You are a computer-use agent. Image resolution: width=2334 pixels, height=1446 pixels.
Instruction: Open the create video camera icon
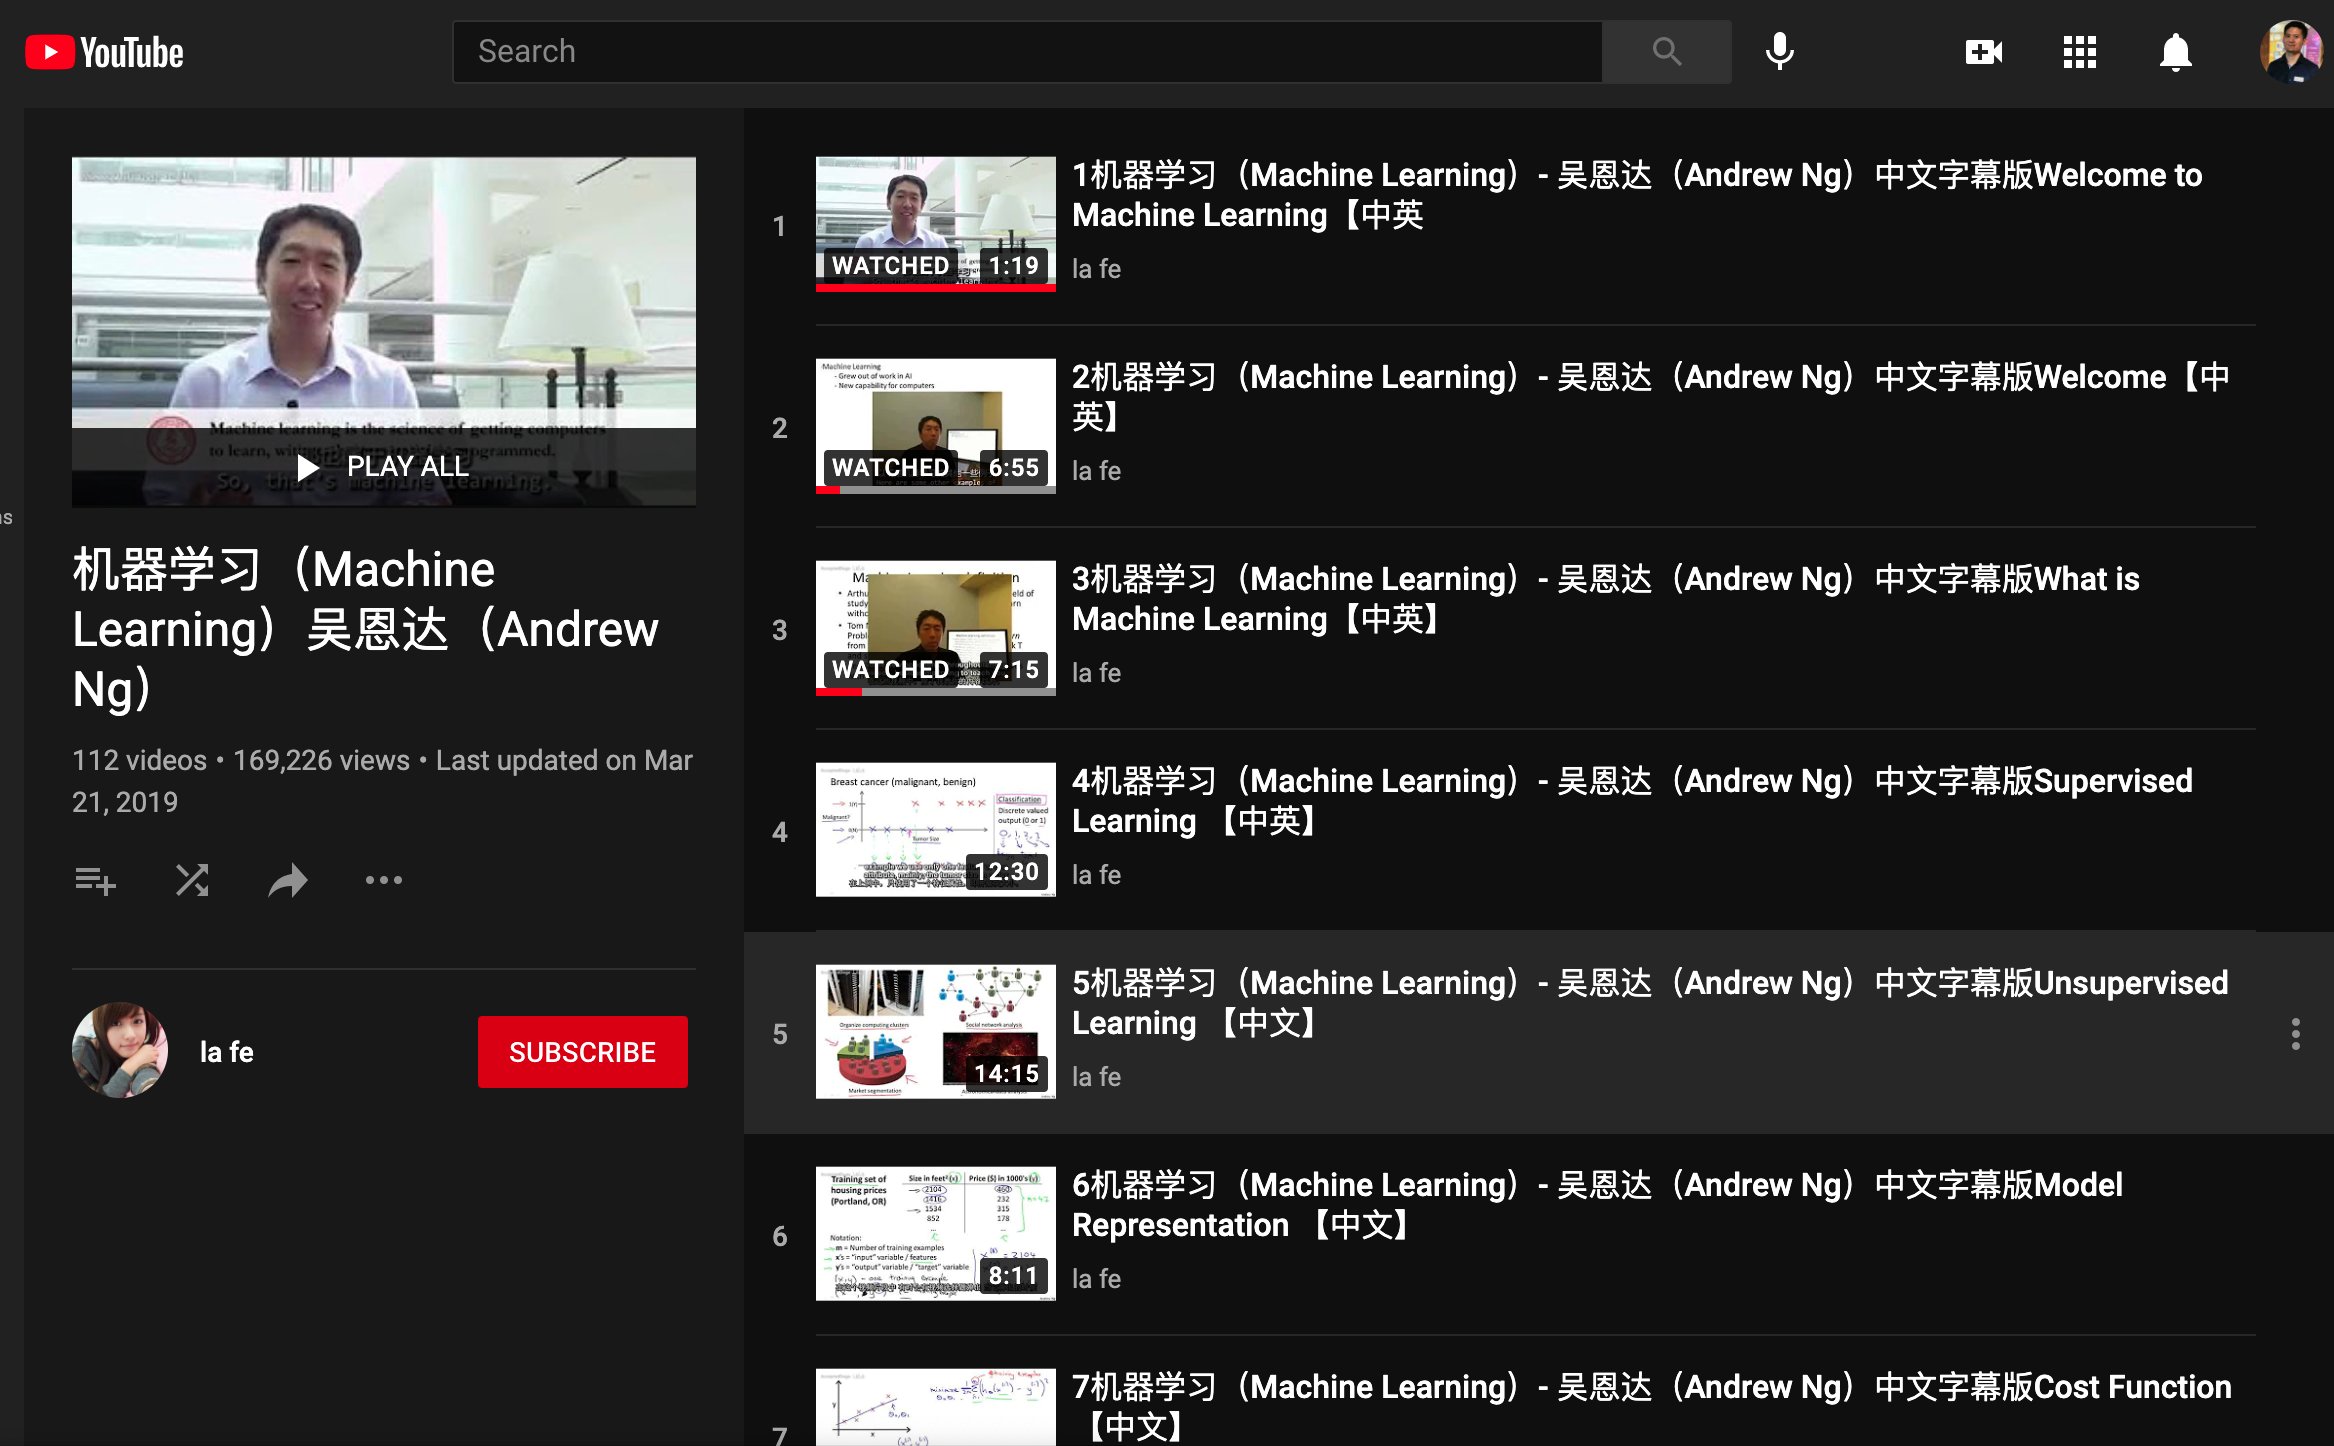(1983, 52)
